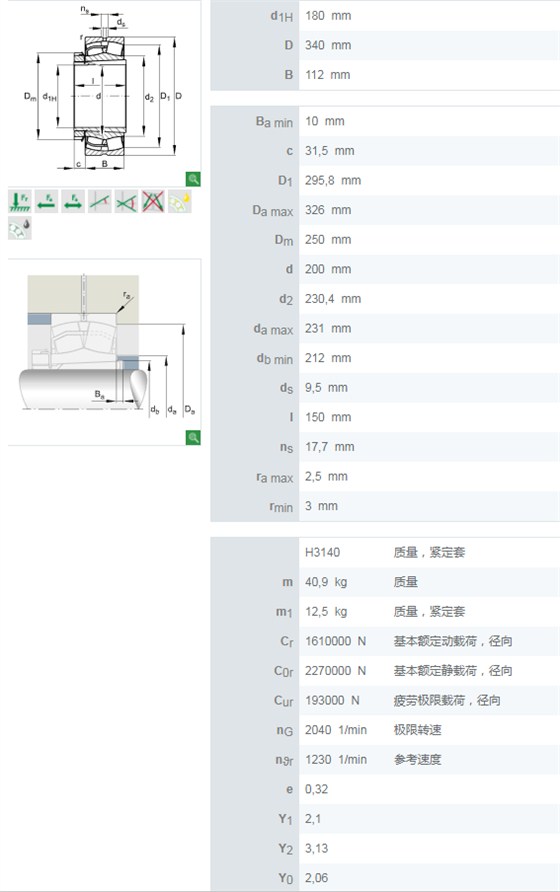Select the Y1 value 2,1

[x=313, y=819]
